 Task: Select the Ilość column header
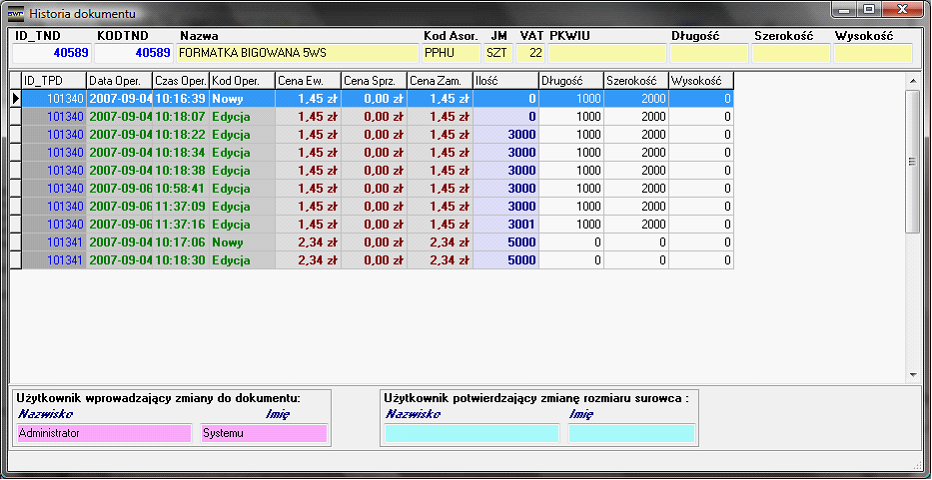(x=505, y=80)
